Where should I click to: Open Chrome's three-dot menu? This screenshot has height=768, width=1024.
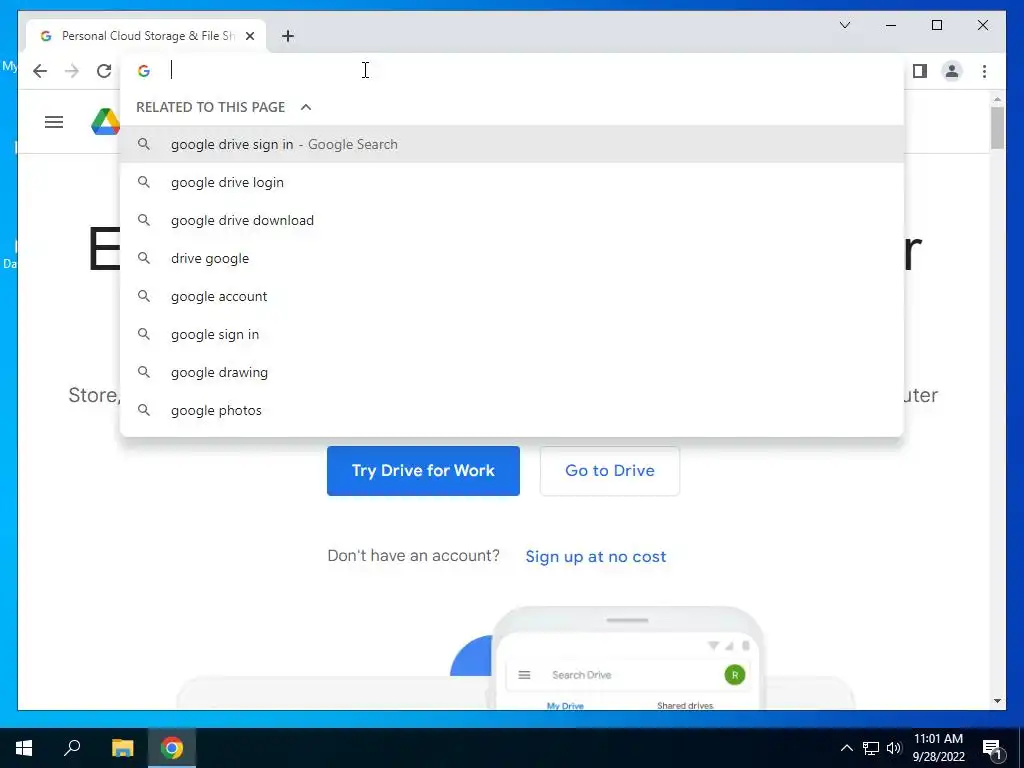(x=984, y=71)
